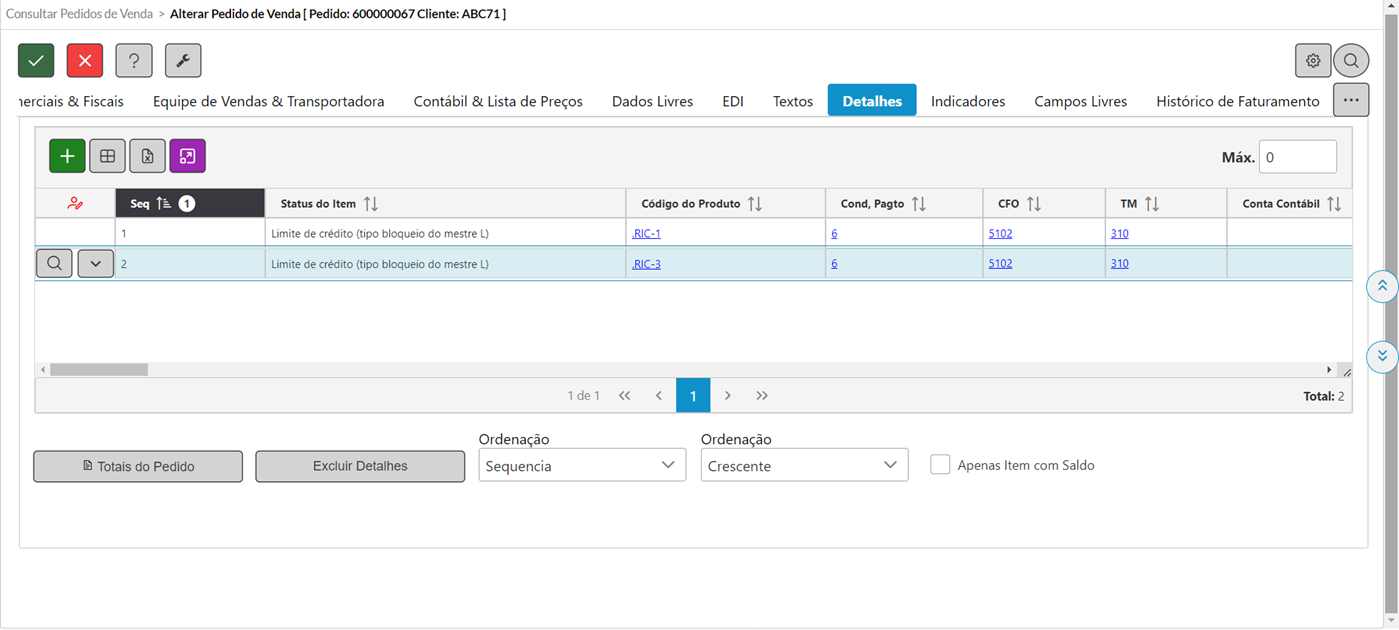
Task: Open the Crescente ordering direction dropdown
Action: [804, 465]
